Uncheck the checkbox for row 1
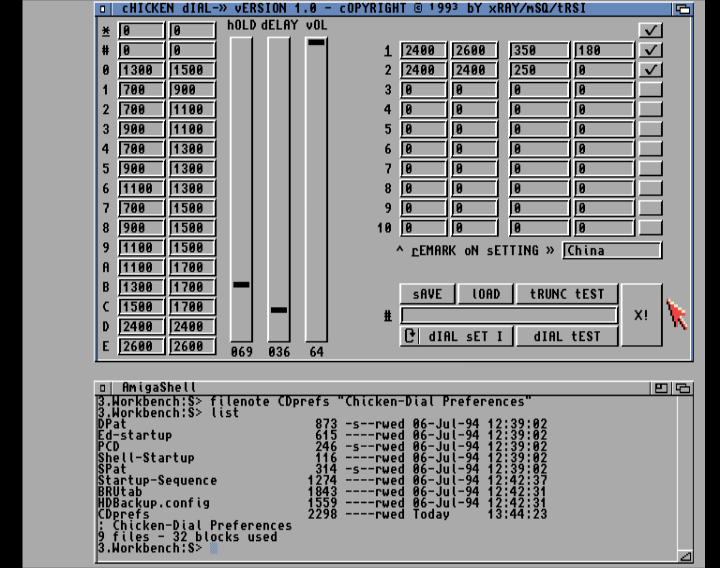Viewport: 720px width, 568px height. tap(651, 50)
